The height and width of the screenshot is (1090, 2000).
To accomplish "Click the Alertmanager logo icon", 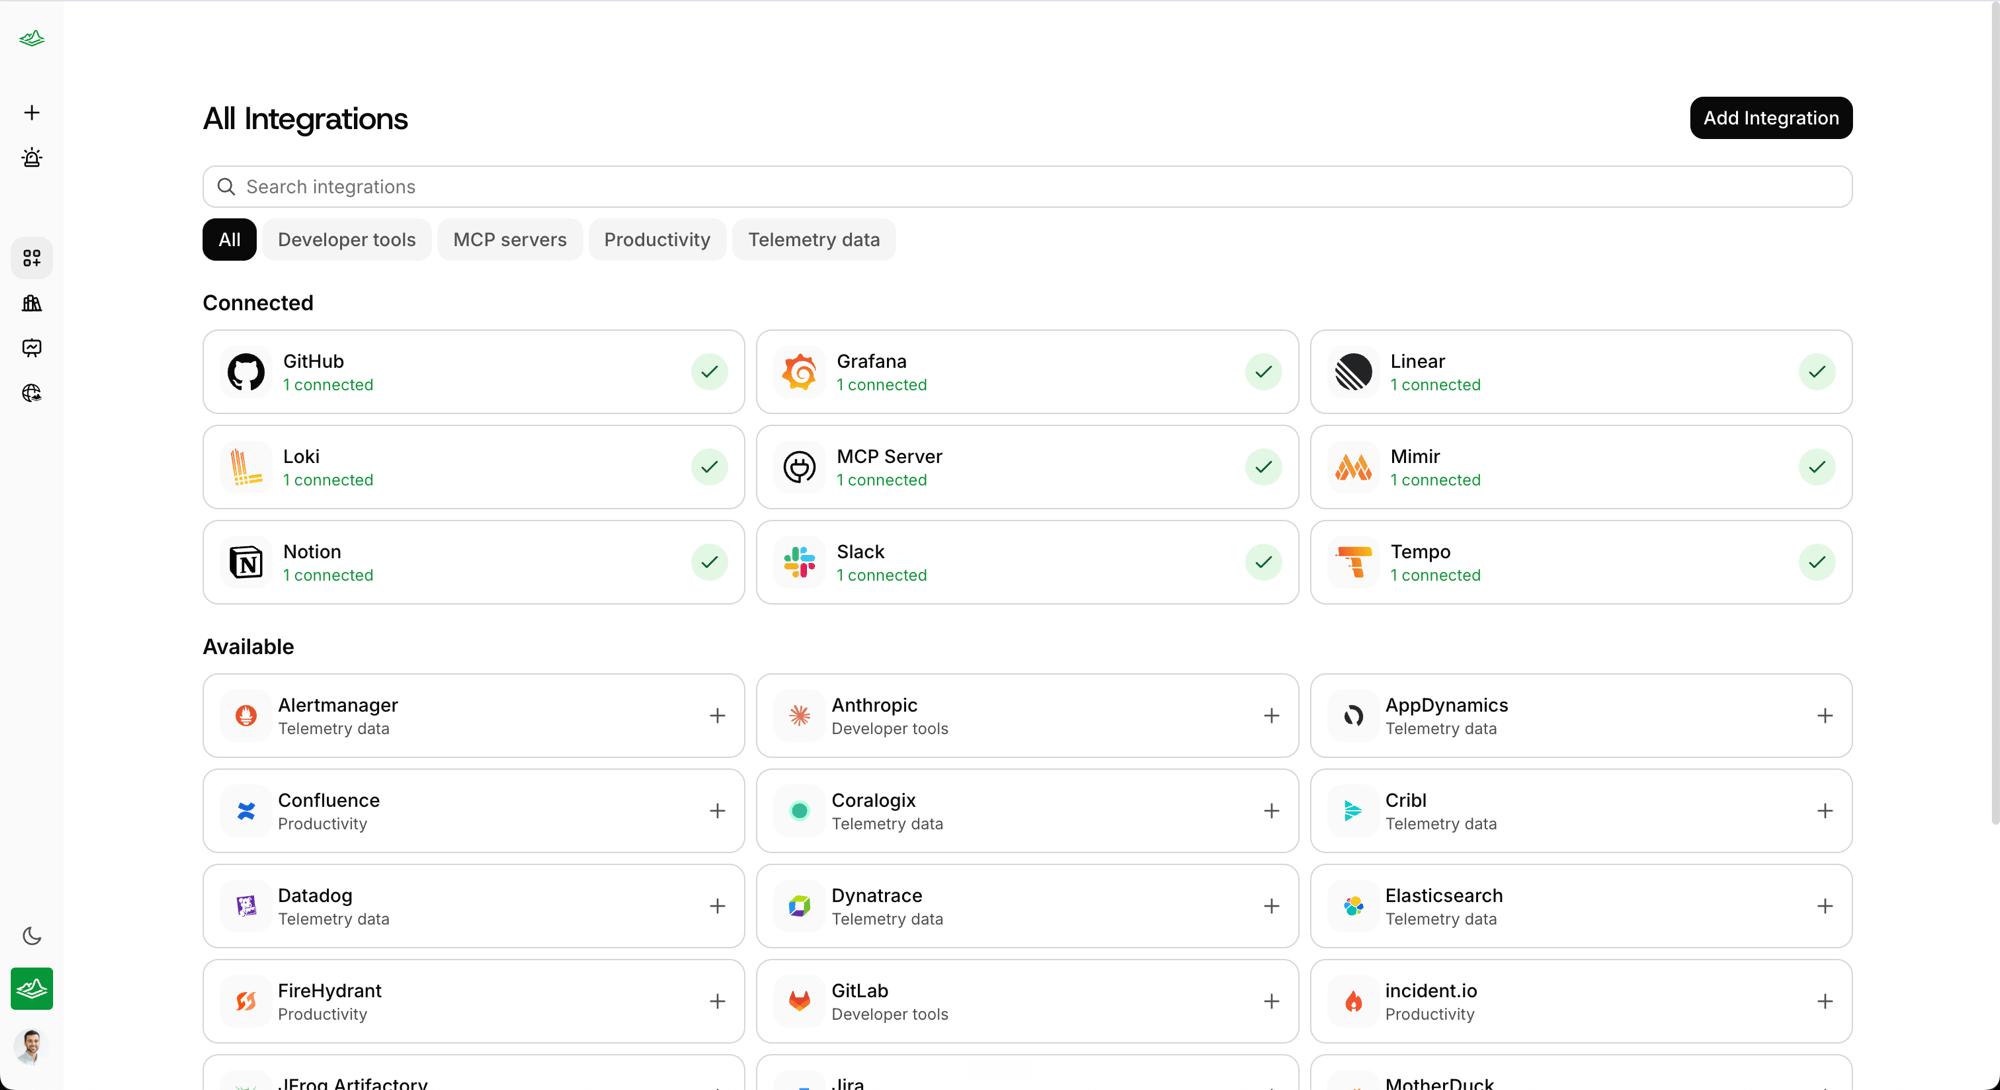I will coord(246,716).
